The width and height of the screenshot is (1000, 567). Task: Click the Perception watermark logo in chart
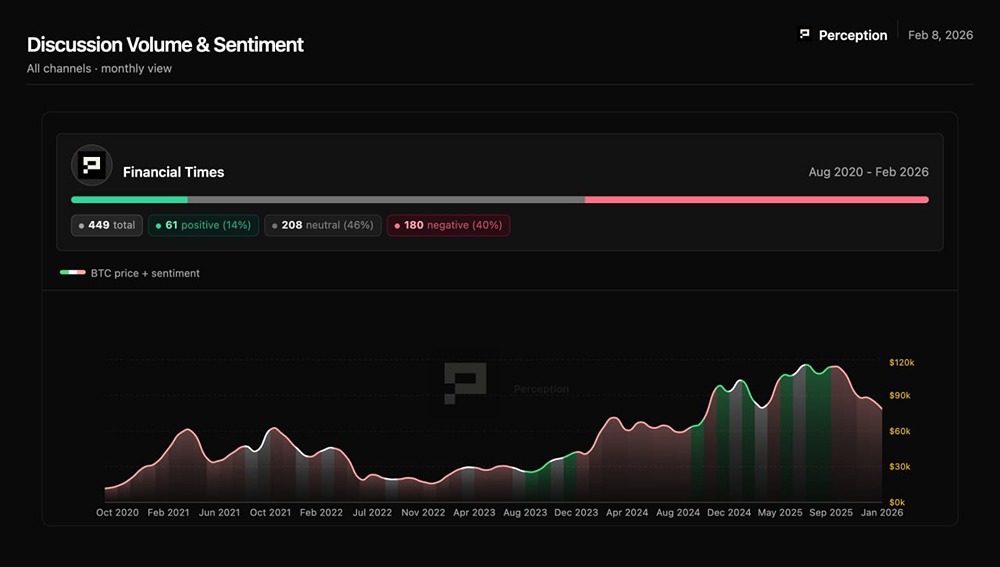(465, 385)
